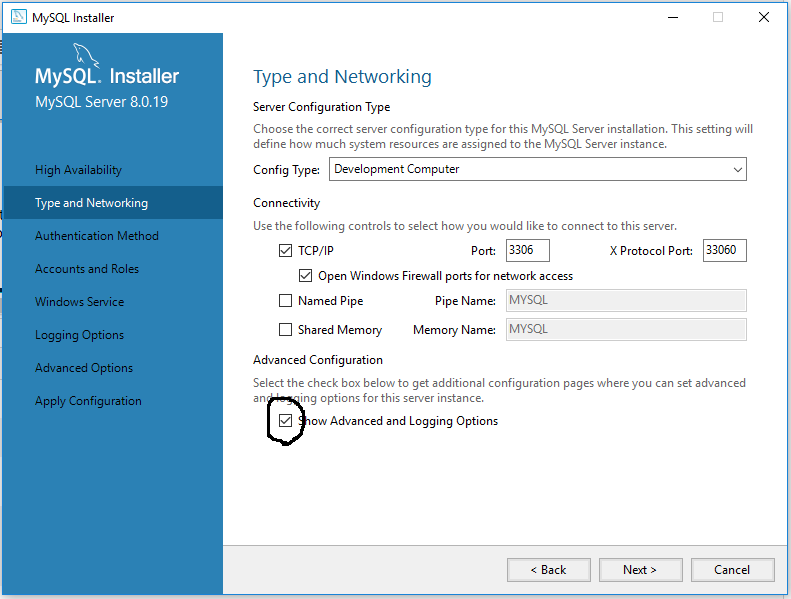Click the Pipe Name field

(x=626, y=301)
